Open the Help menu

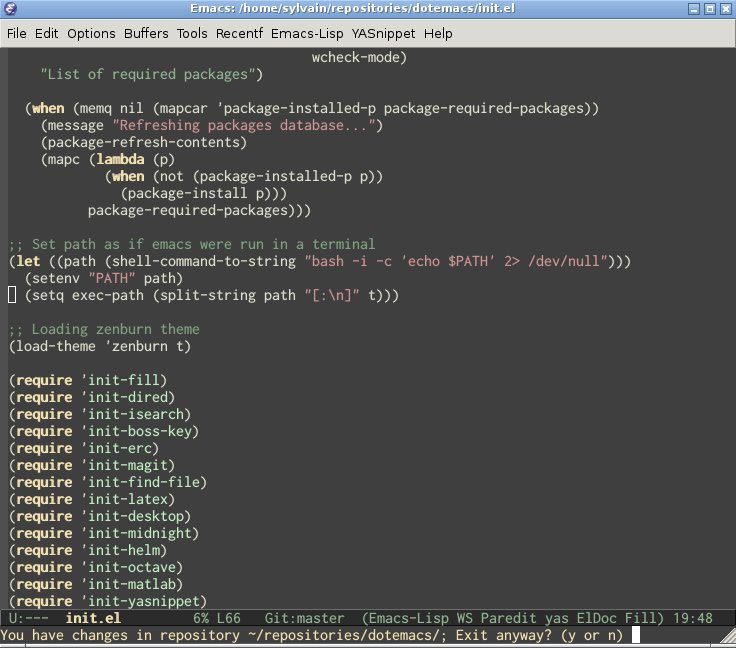coord(438,34)
